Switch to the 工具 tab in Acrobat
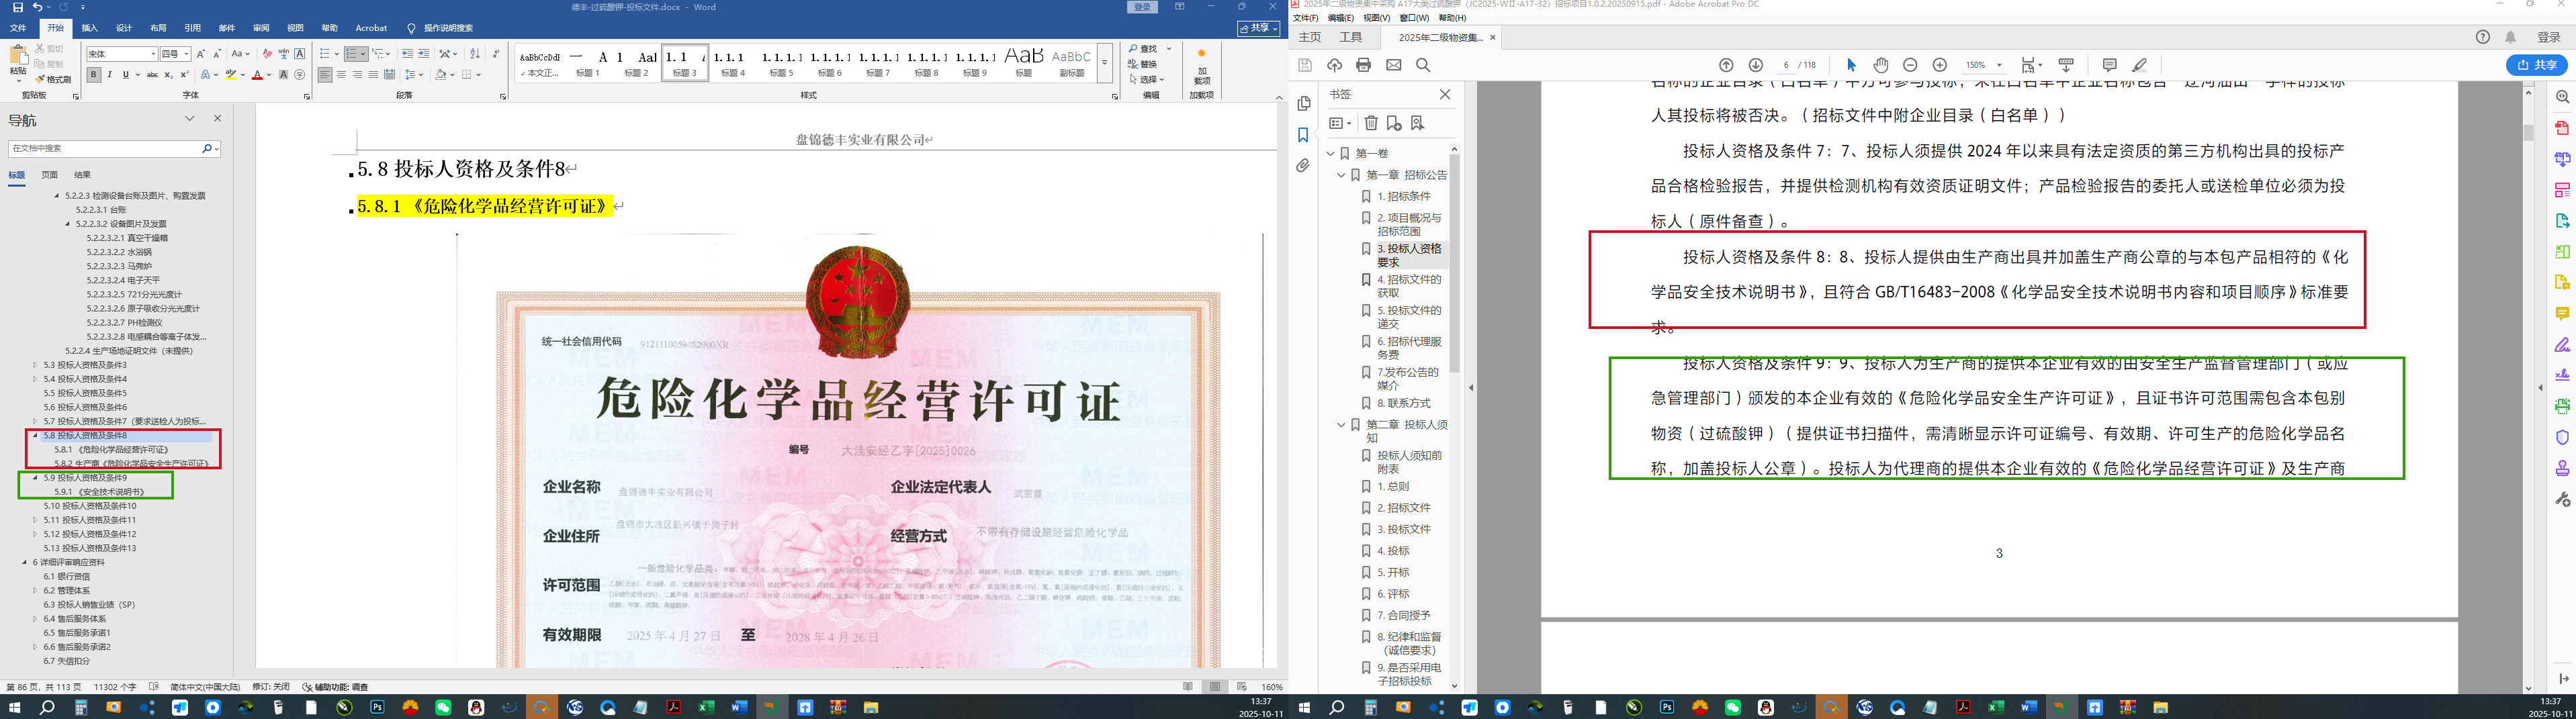This screenshot has width=2576, height=719. (x=1351, y=37)
